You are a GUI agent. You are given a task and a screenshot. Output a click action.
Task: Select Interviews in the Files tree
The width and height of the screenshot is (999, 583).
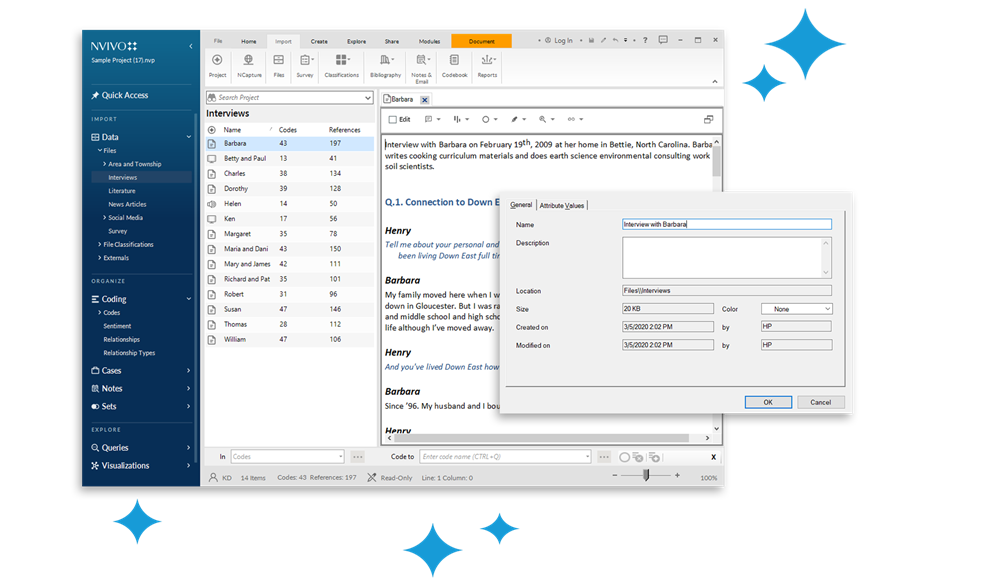tap(122, 177)
